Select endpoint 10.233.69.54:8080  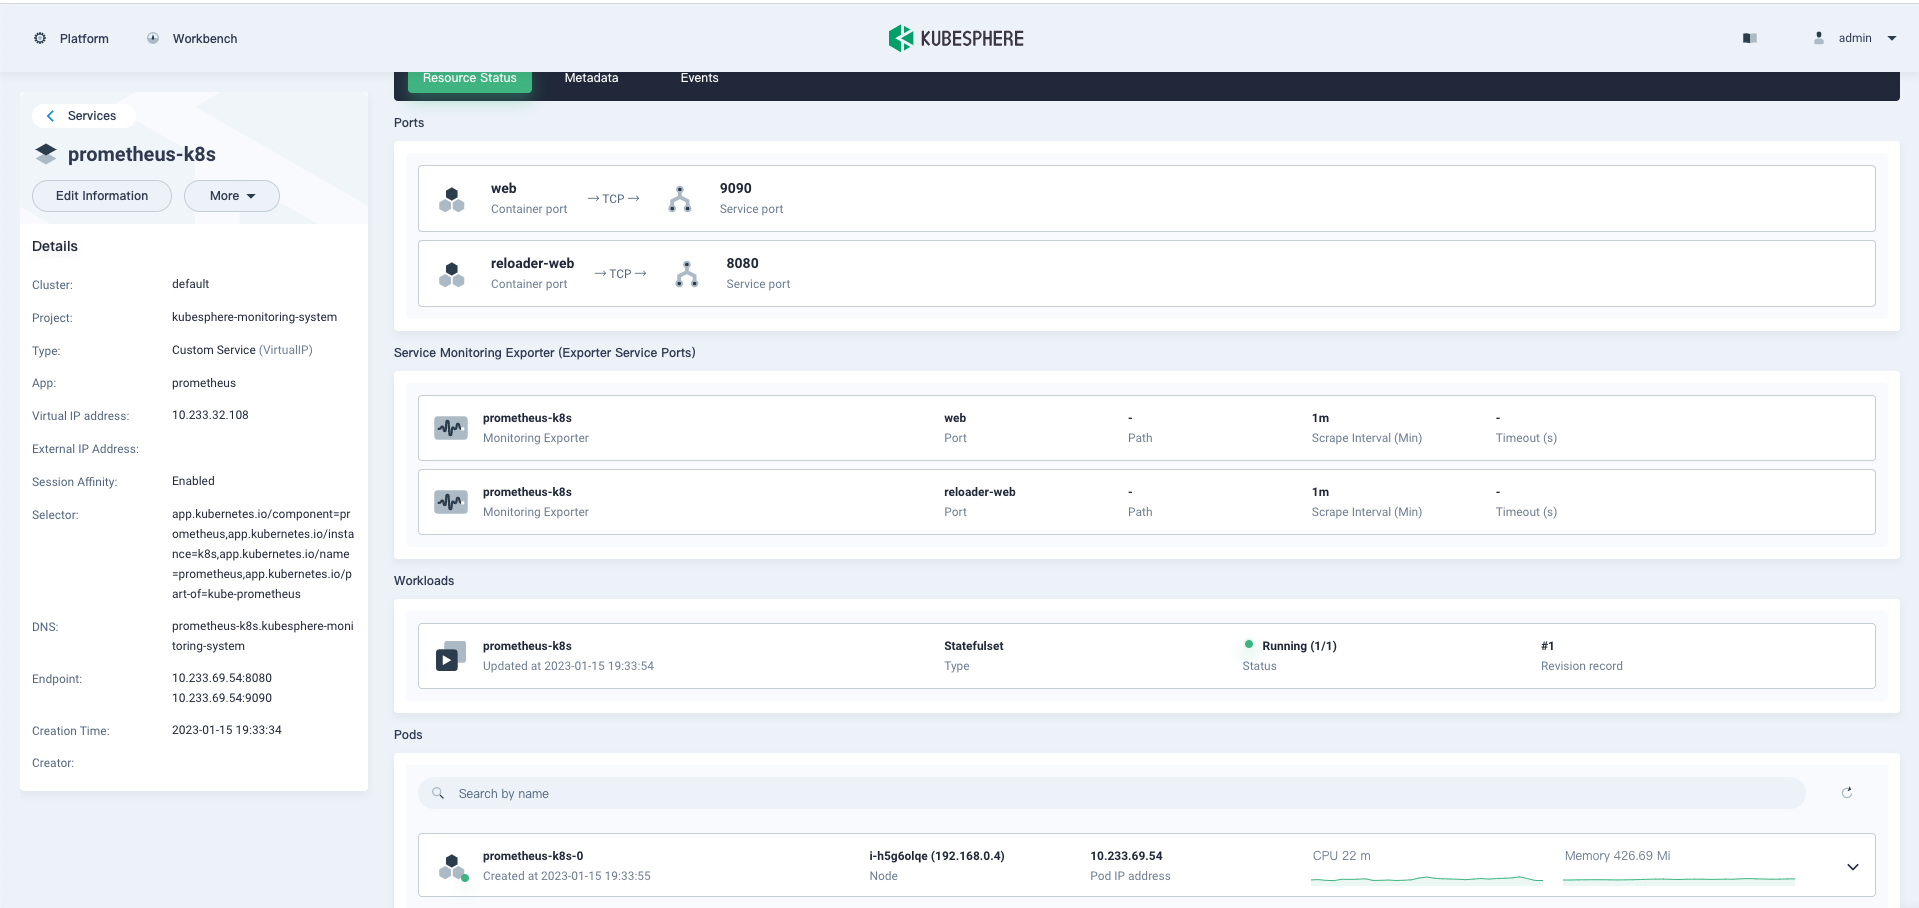point(222,678)
